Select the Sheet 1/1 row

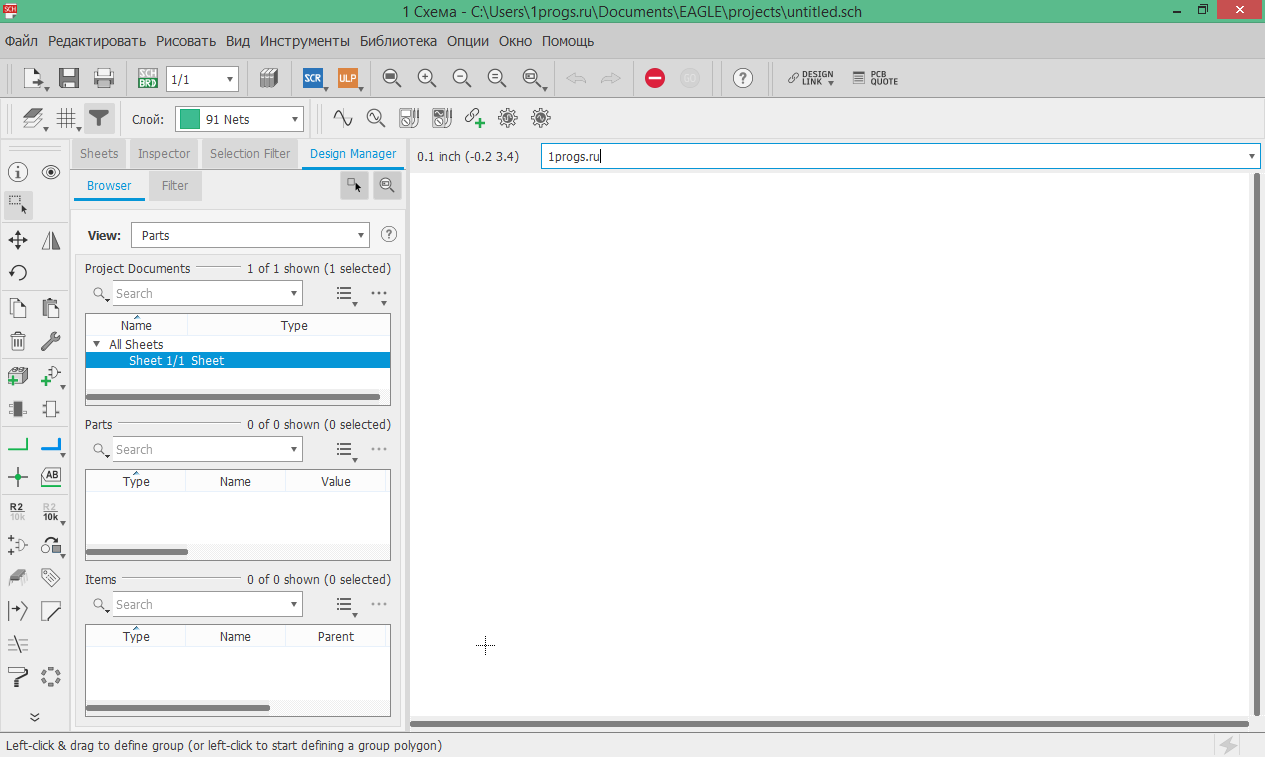[x=238, y=360]
